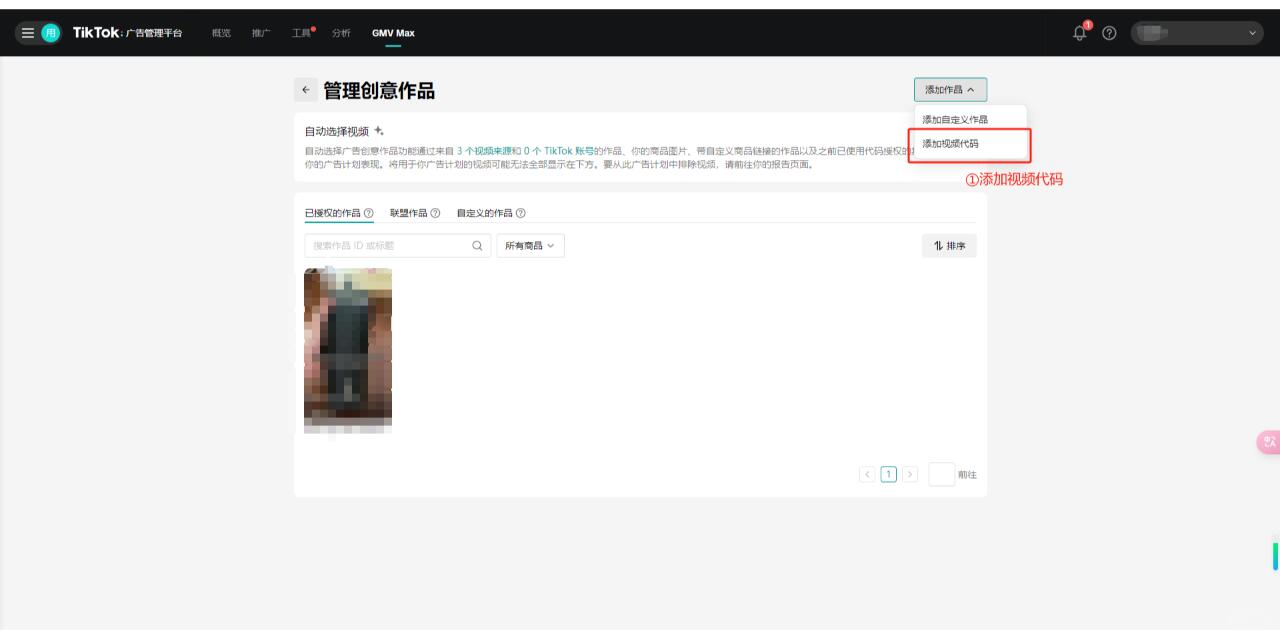Go back using the arrow beside 管理创意作品
1280x640 pixels.
click(306, 90)
